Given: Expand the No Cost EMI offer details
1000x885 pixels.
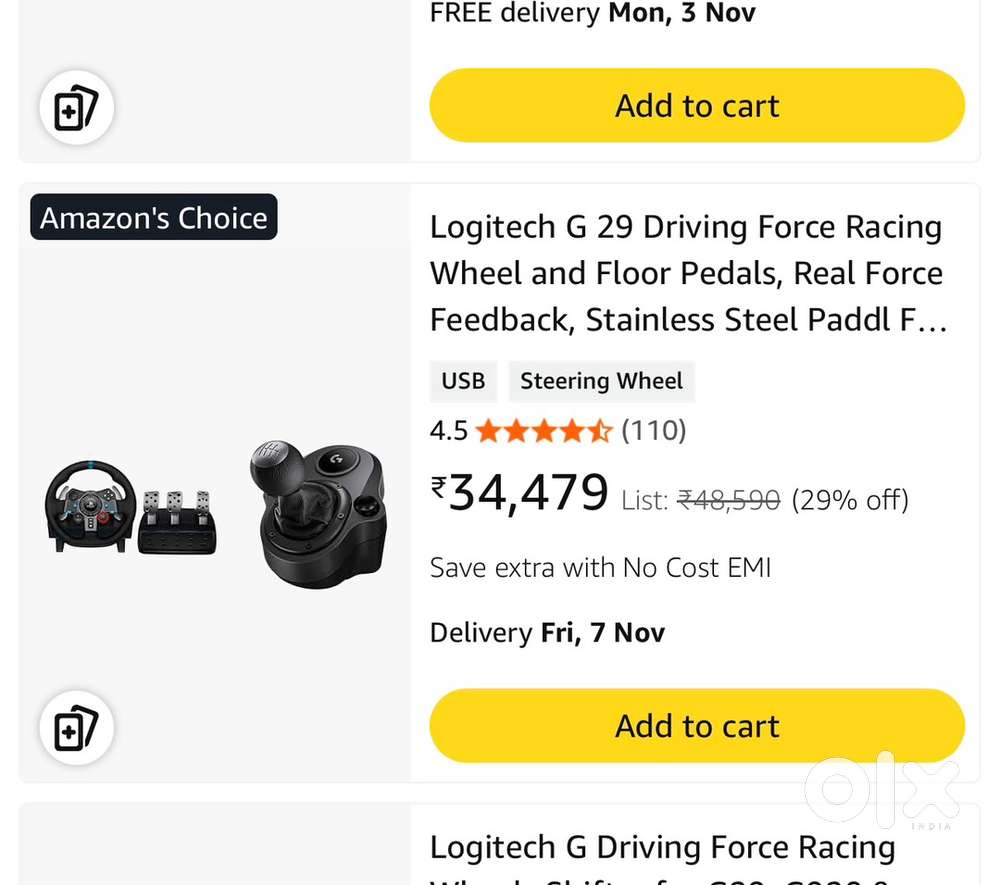Looking at the screenshot, I should click(599, 567).
